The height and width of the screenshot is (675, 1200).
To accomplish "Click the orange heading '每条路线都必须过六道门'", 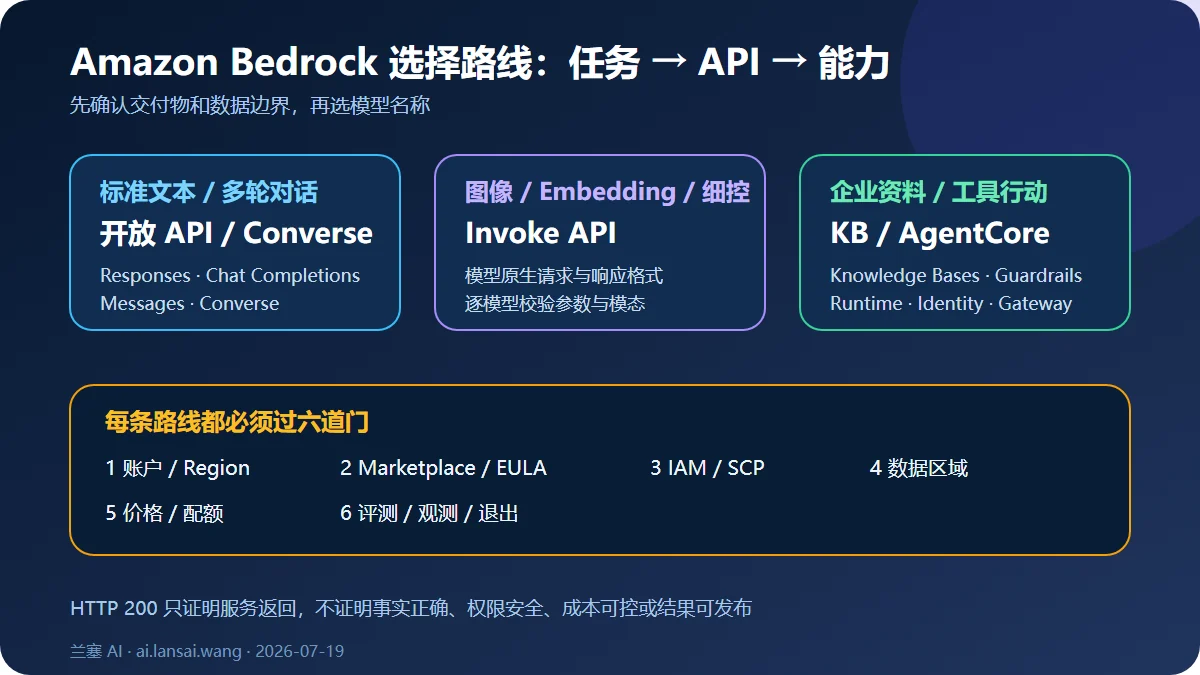I will click(237, 422).
